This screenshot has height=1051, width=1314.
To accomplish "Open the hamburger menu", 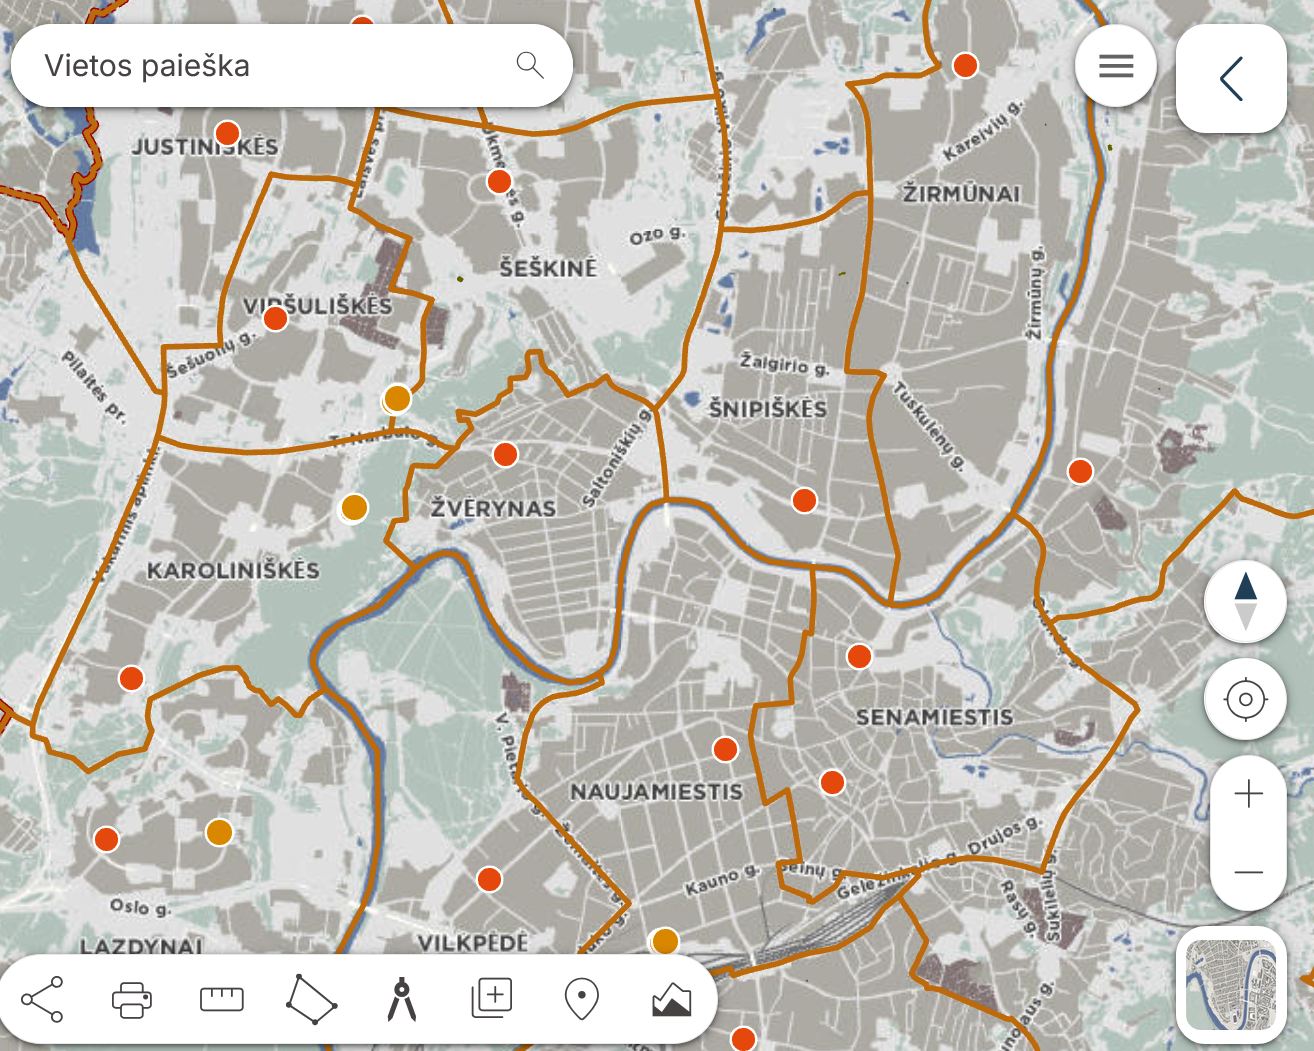I will (x=1116, y=66).
